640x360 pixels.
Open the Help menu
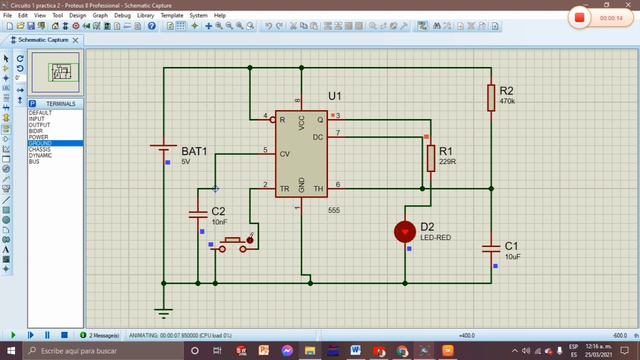(x=220, y=16)
